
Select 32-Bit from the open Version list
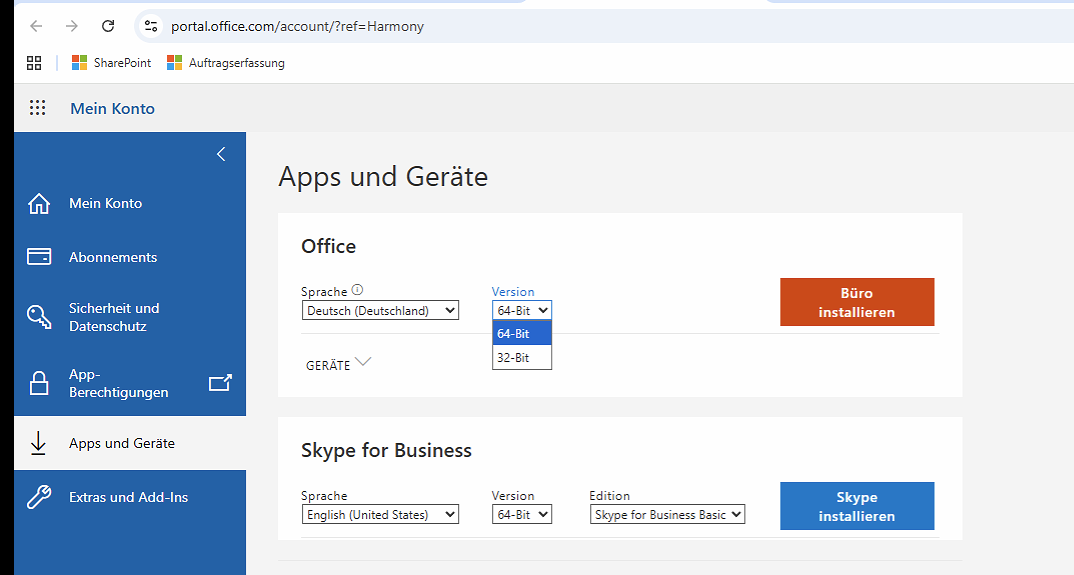point(521,357)
